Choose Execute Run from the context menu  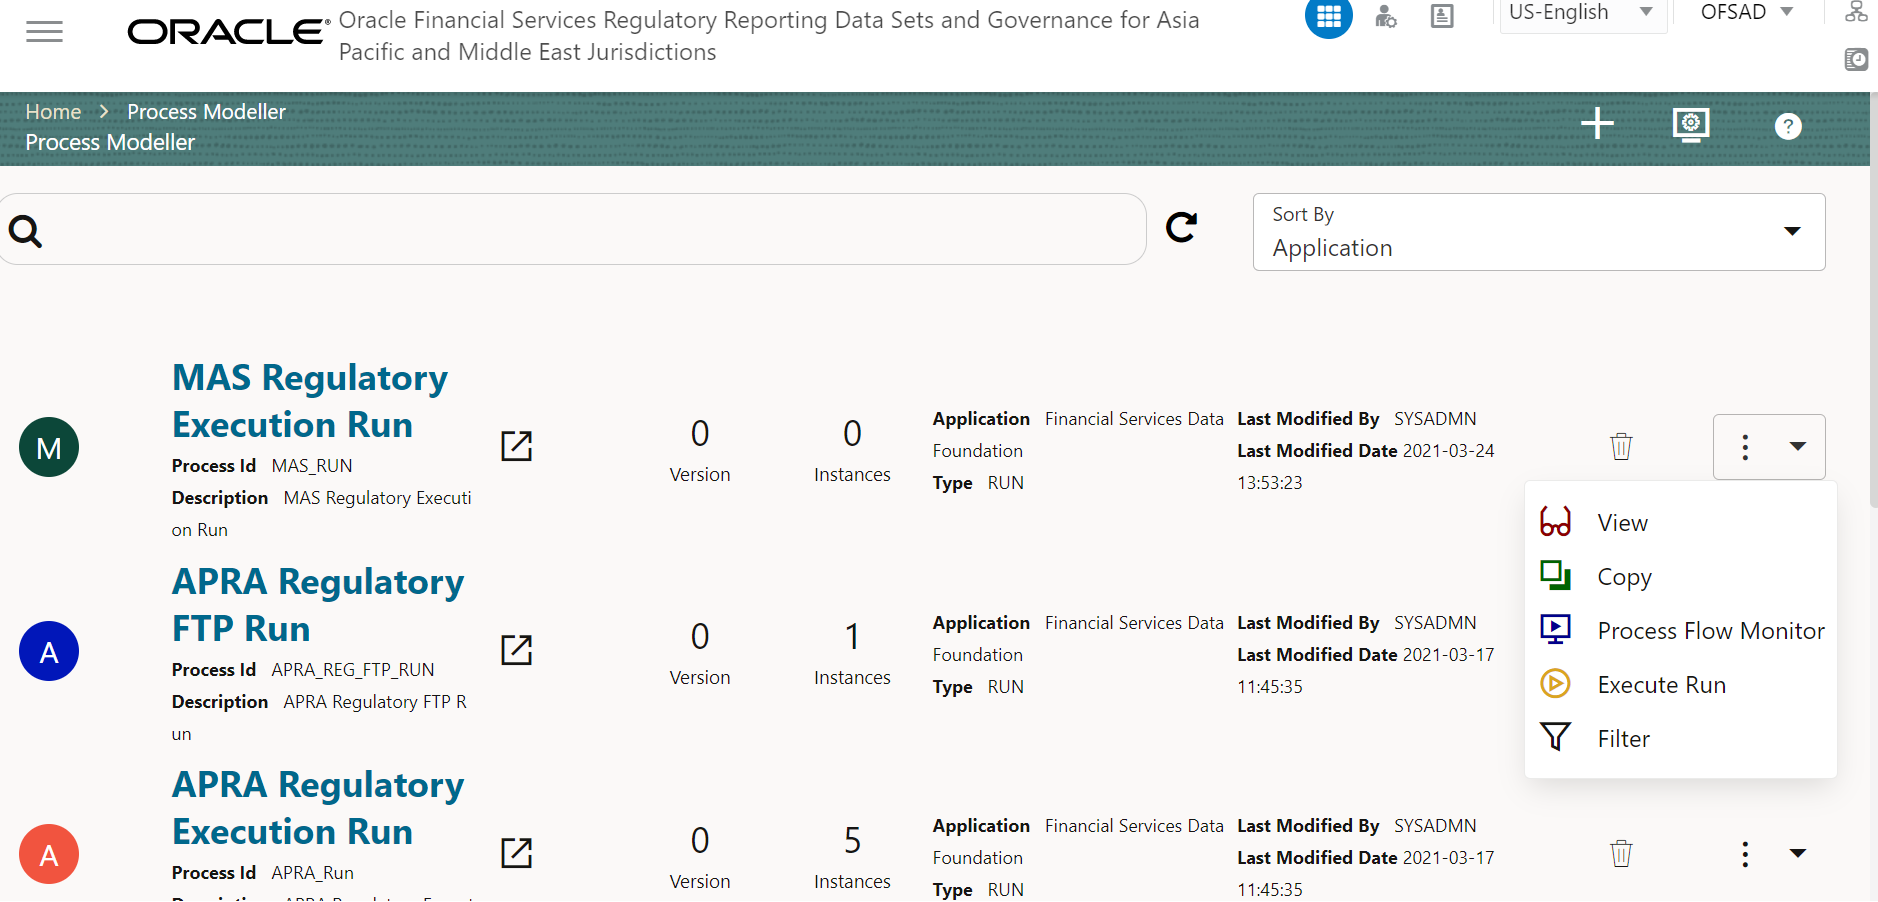coord(1661,684)
